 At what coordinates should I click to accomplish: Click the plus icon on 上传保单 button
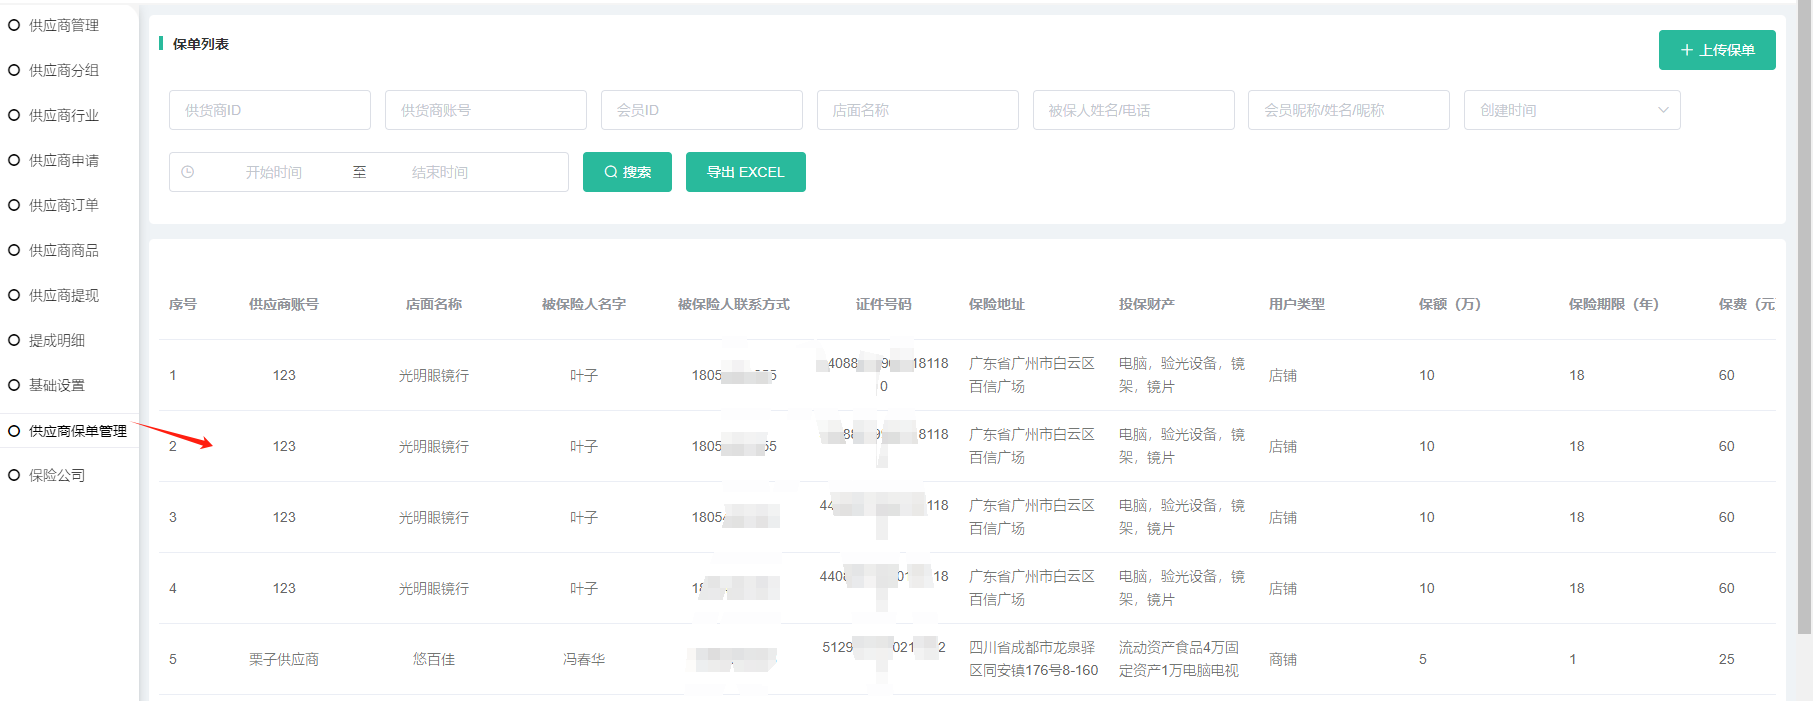1686,50
